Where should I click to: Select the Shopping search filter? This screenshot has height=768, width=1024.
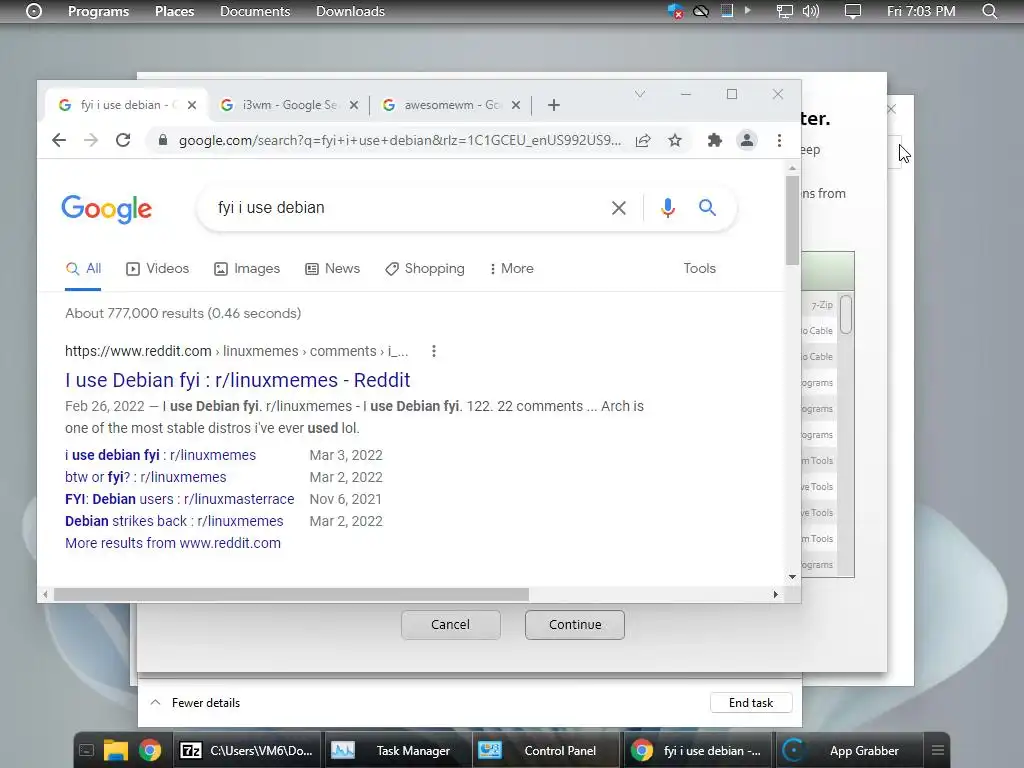[x=424, y=268]
